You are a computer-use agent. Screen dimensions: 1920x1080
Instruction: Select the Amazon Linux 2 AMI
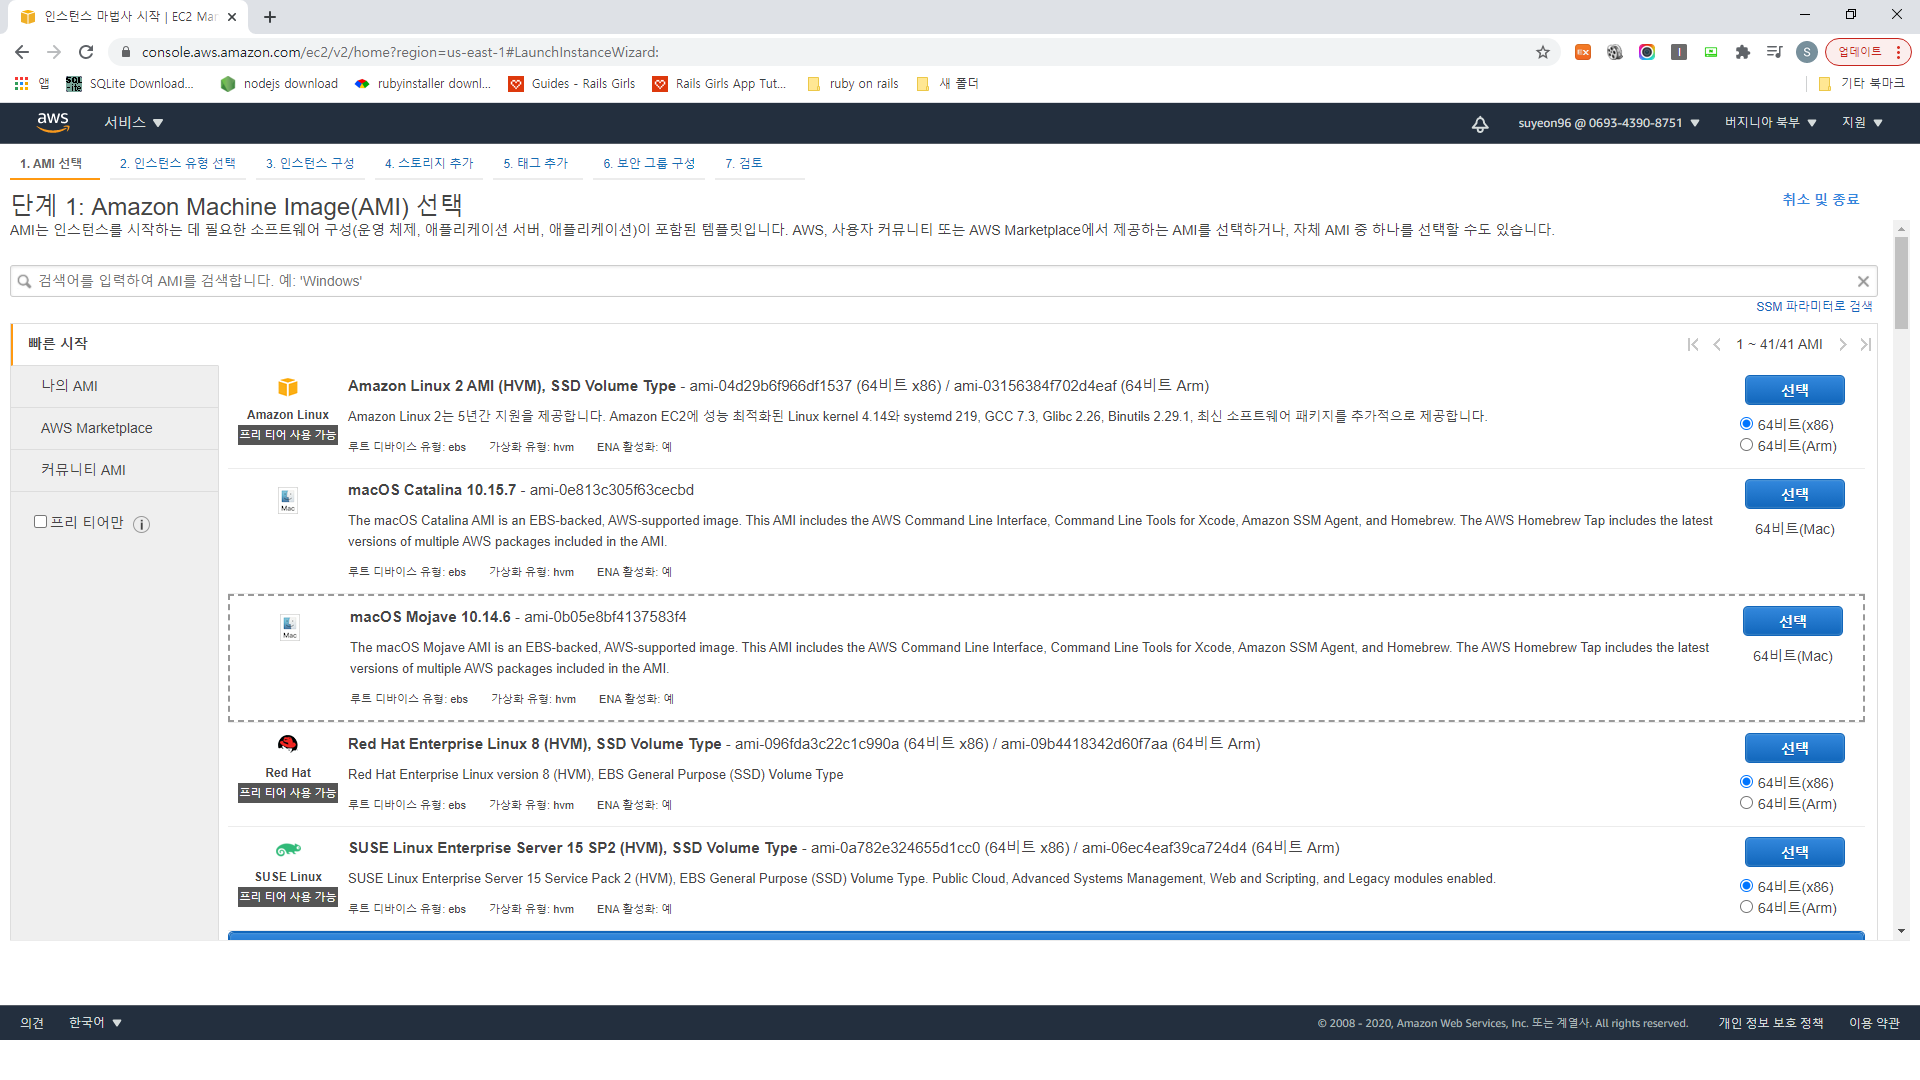(x=1794, y=390)
